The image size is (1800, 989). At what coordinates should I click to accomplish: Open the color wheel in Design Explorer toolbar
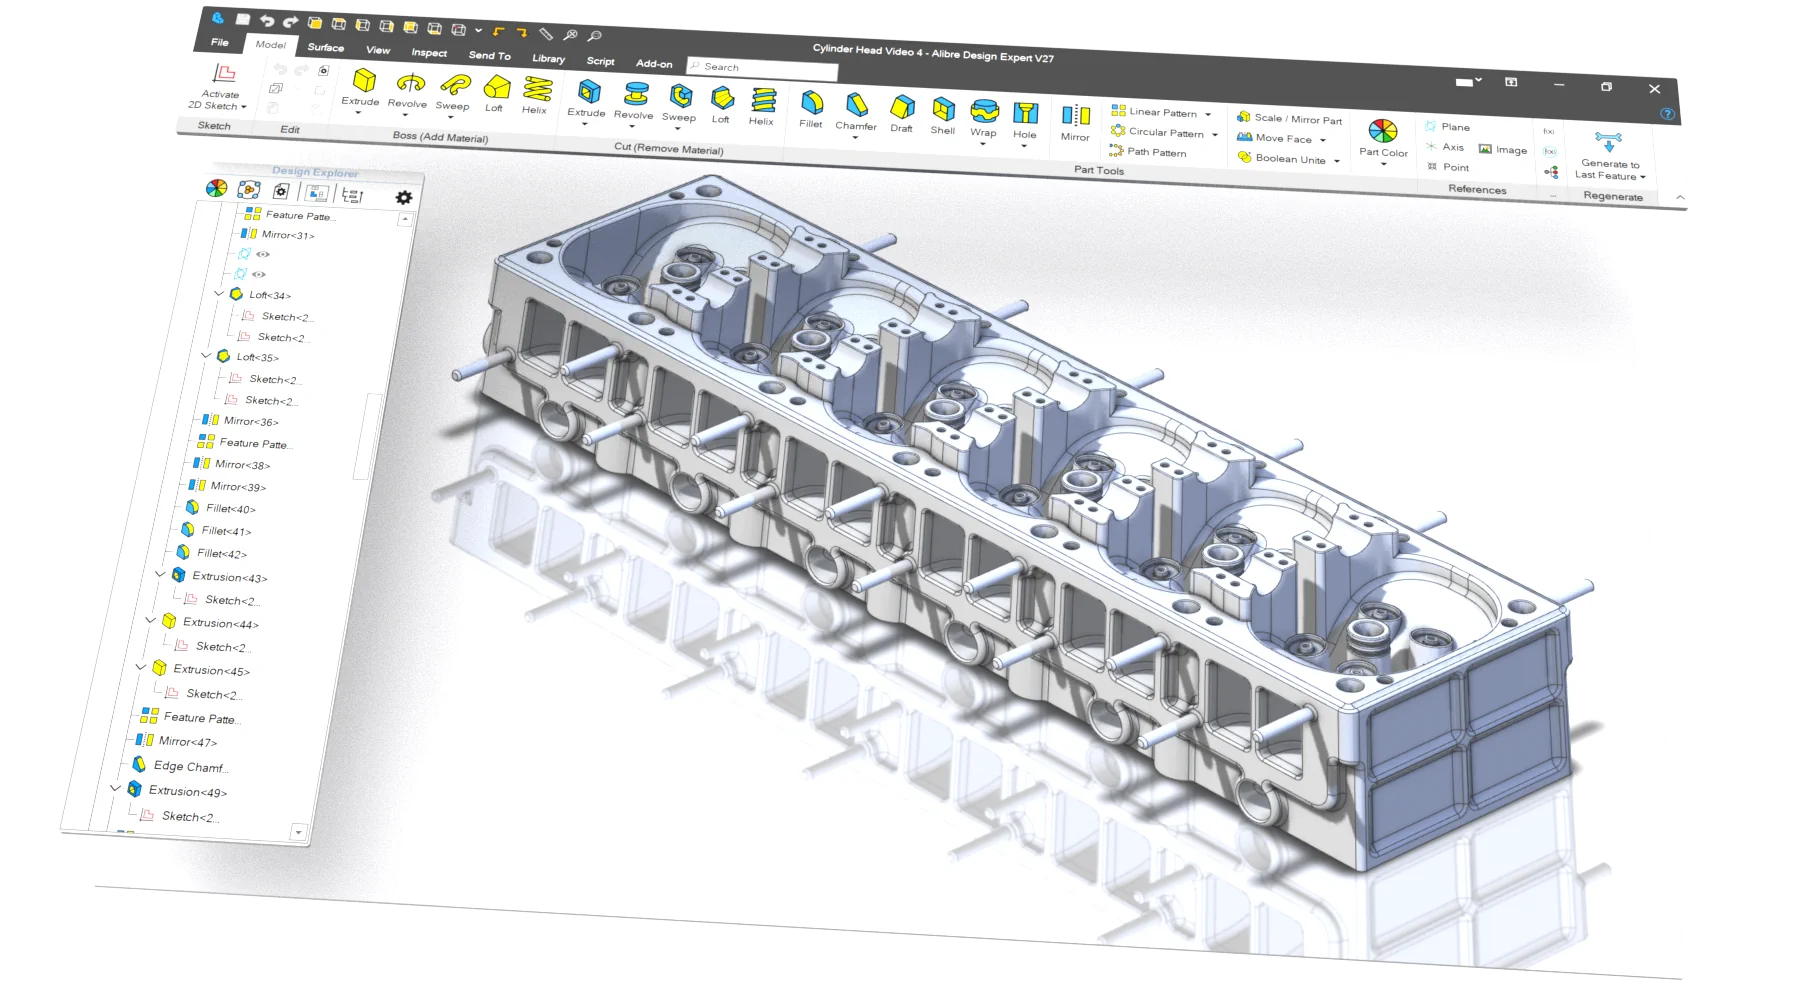coord(215,188)
